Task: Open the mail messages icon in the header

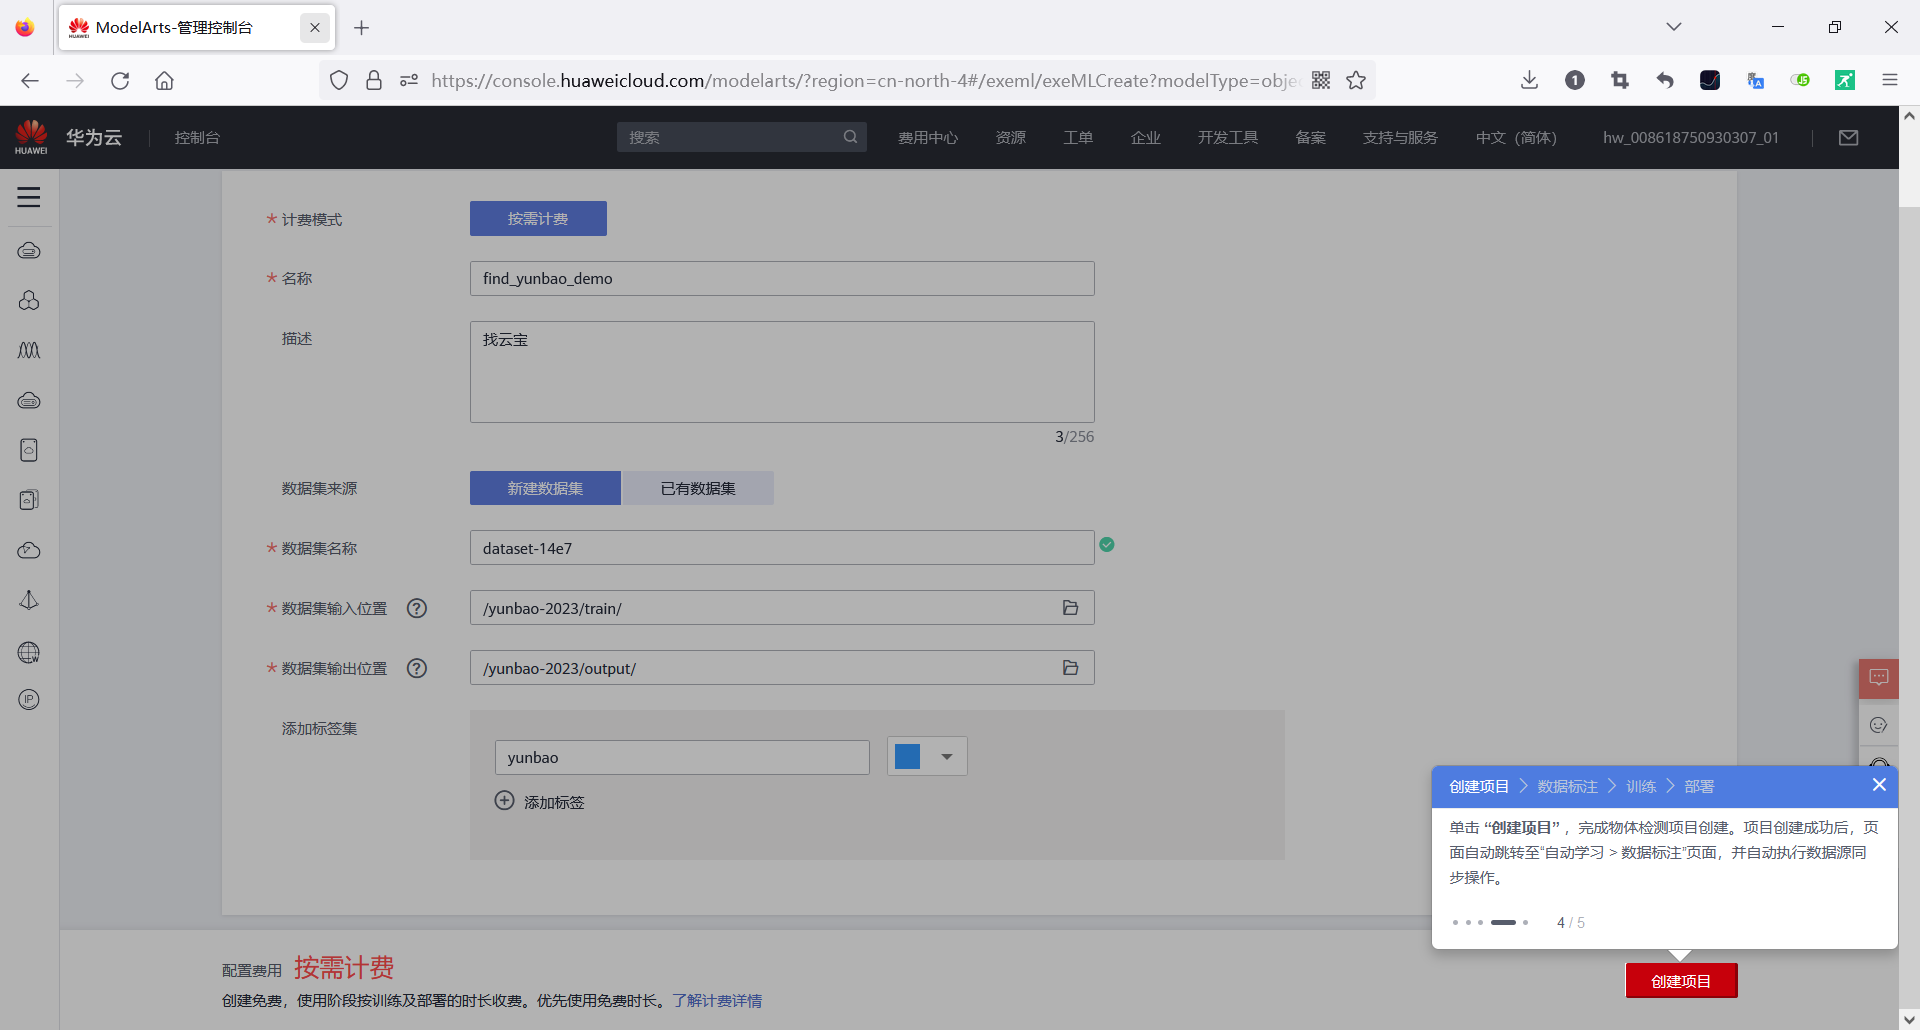Action: (x=1848, y=137)
